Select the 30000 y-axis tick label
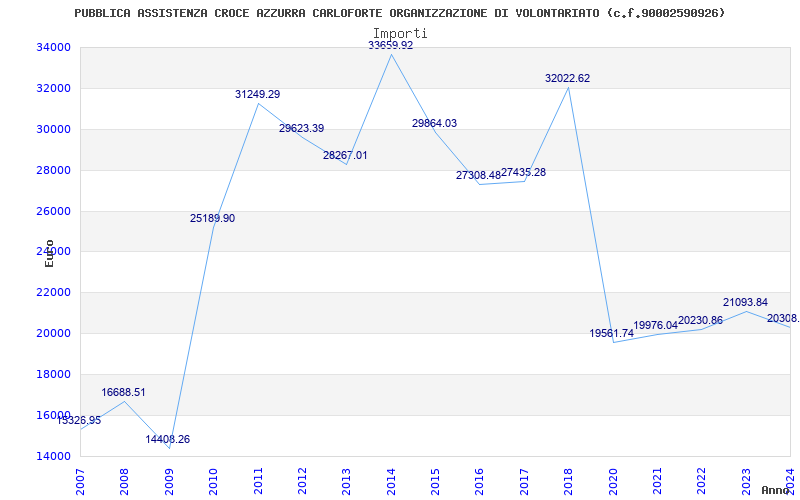 (x=53, y=129)
